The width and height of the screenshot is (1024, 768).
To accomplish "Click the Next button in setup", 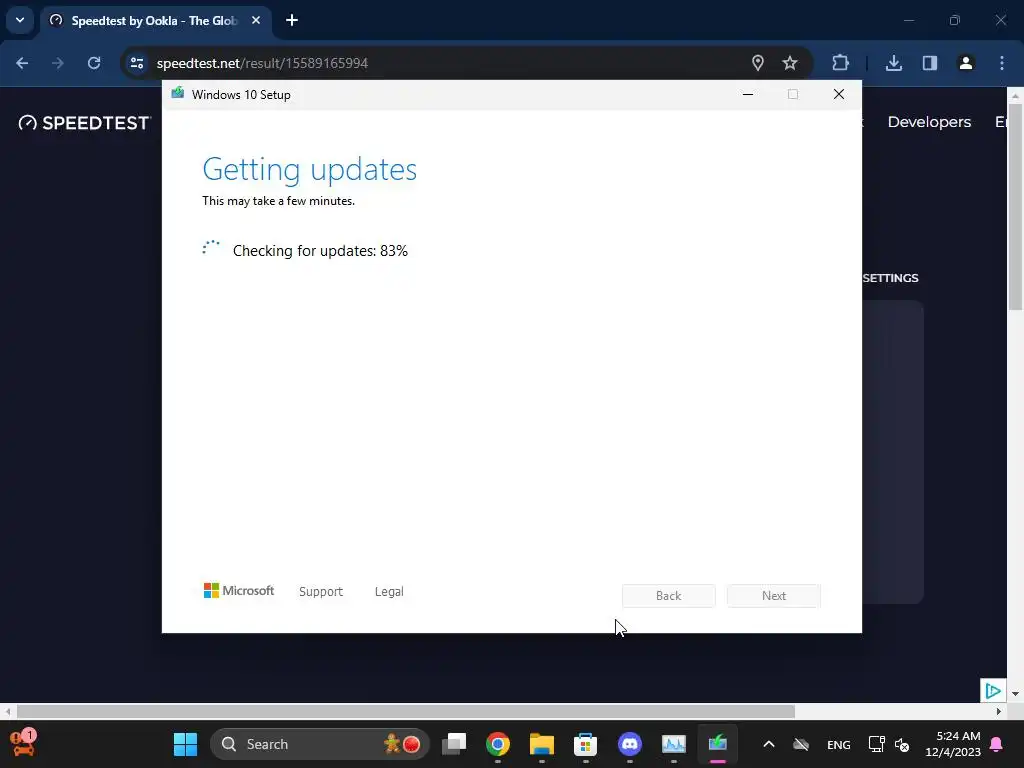I will [x=774, y=596].
